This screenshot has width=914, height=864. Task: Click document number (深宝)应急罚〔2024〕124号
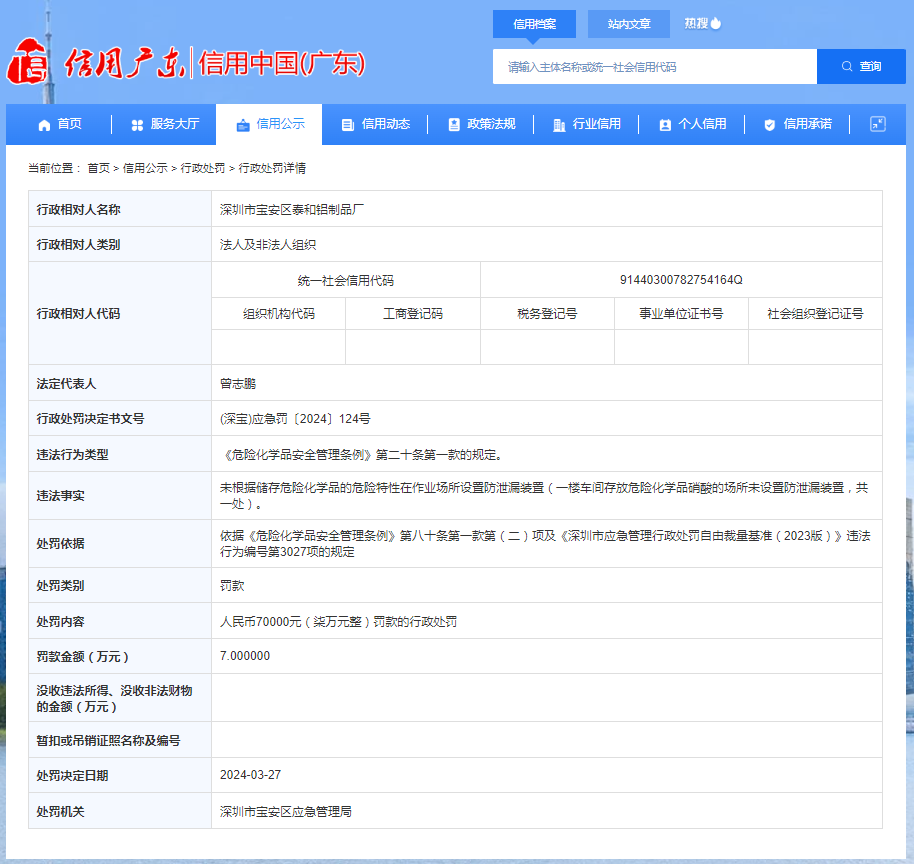pos(295,419)
